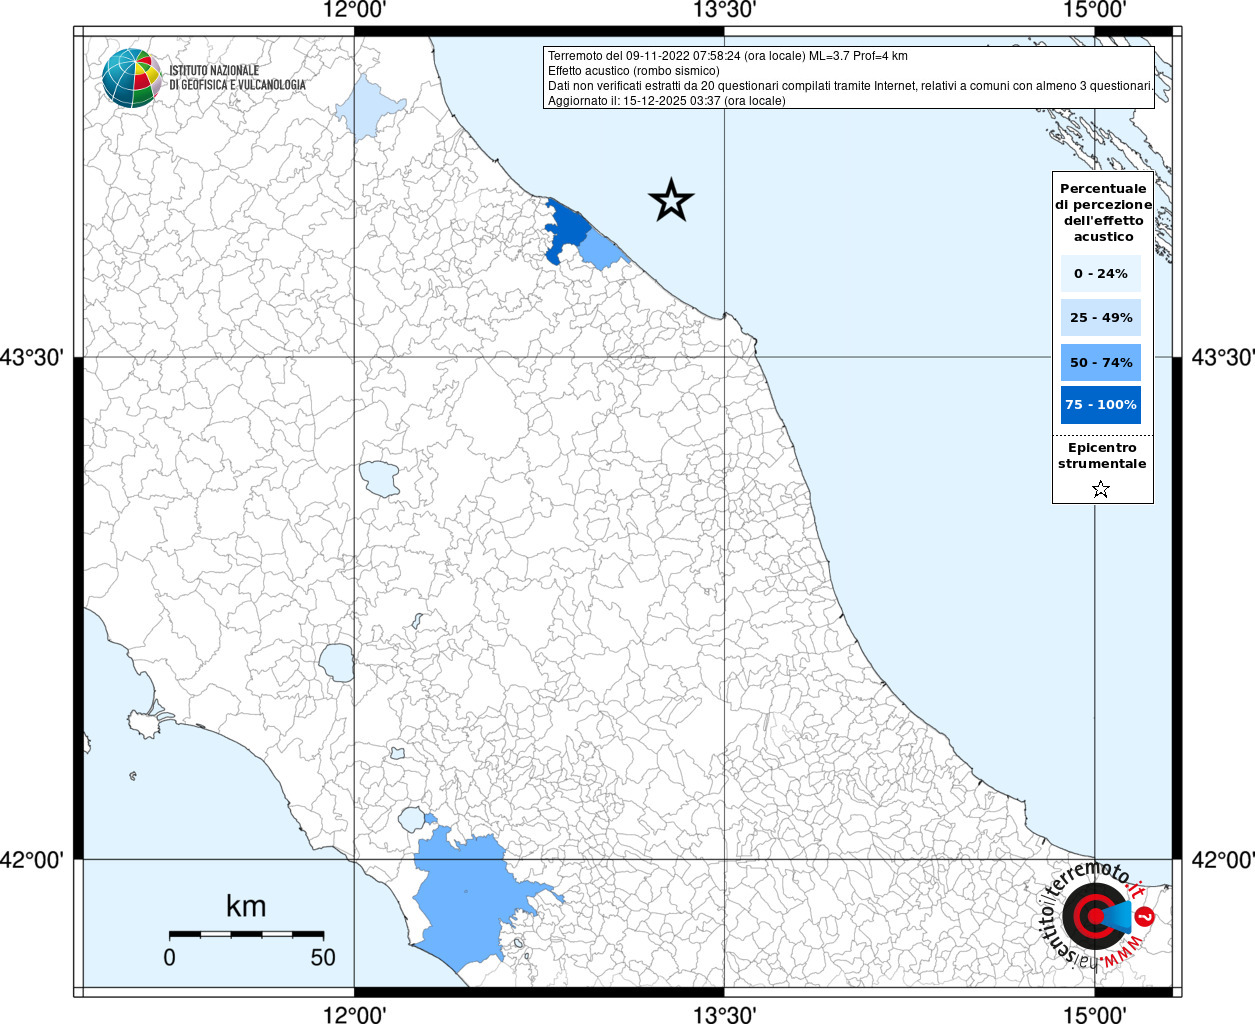This screenshot has width=1255, height=1024.
Task: Click the hai sentito il terremoto logo
Action: 1098,915
